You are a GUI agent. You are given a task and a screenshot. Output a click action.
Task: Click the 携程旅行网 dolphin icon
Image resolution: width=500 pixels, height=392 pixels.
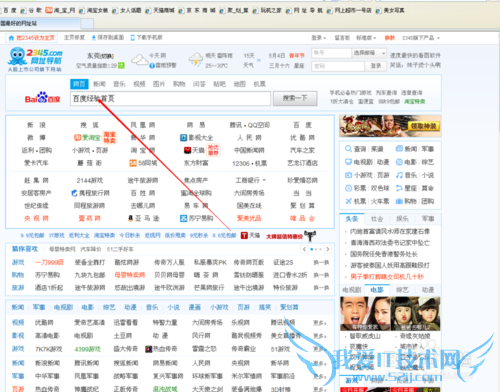(74, 193)
